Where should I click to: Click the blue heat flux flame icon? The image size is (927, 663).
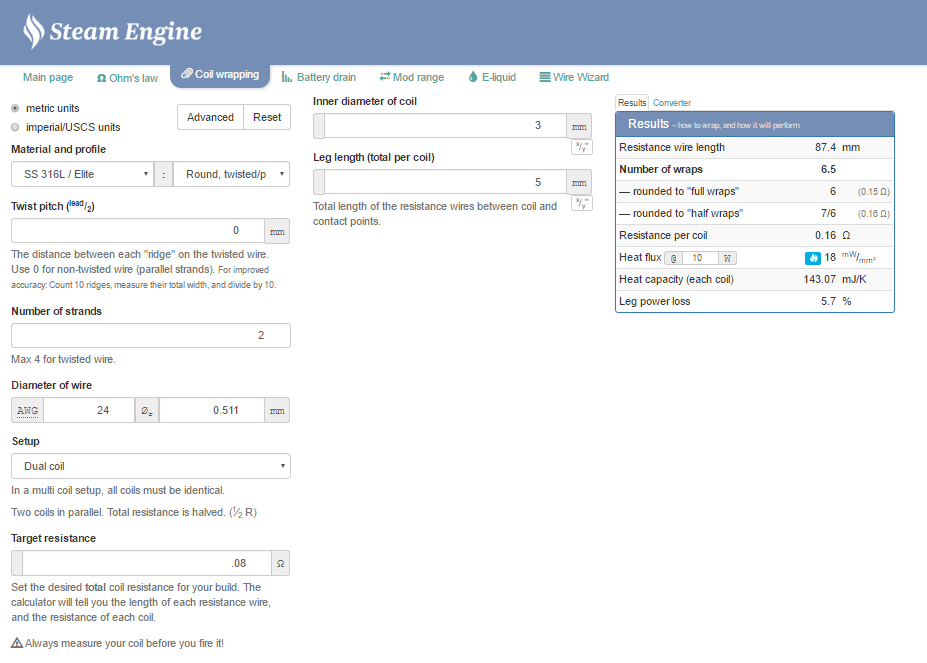[x=812, y=258]
